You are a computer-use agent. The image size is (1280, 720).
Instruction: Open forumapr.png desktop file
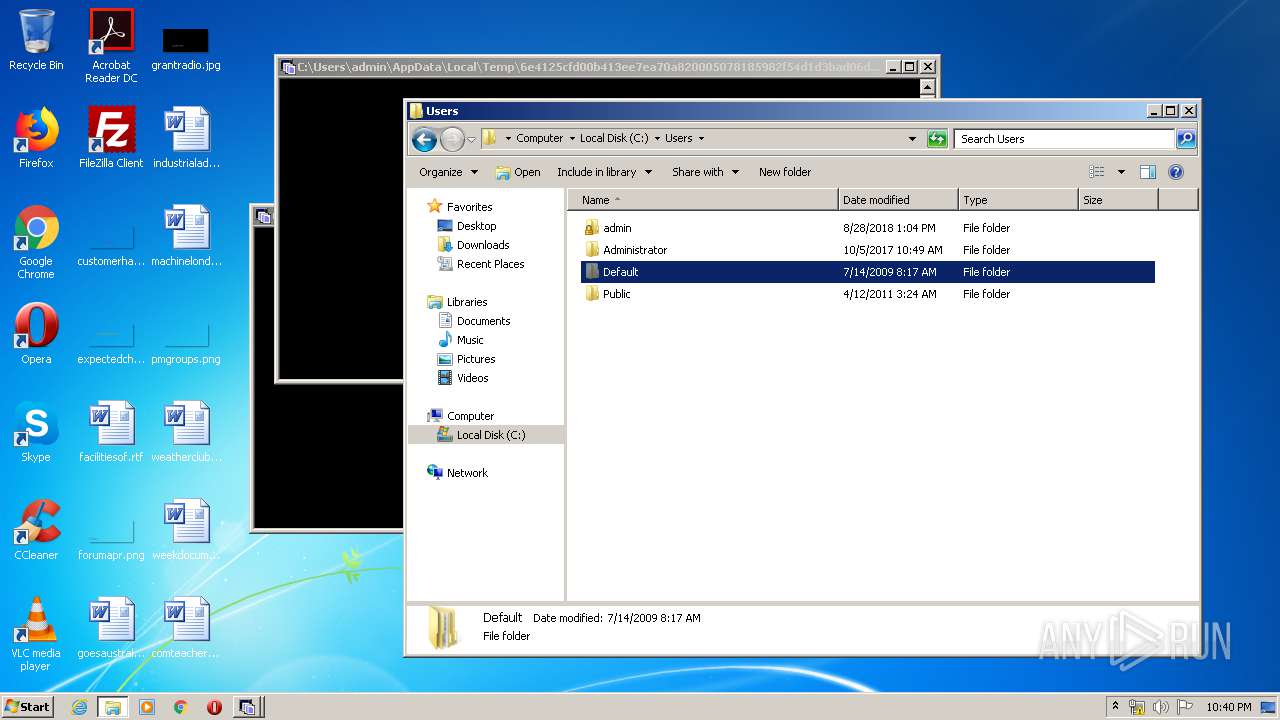tap(111, 540)
